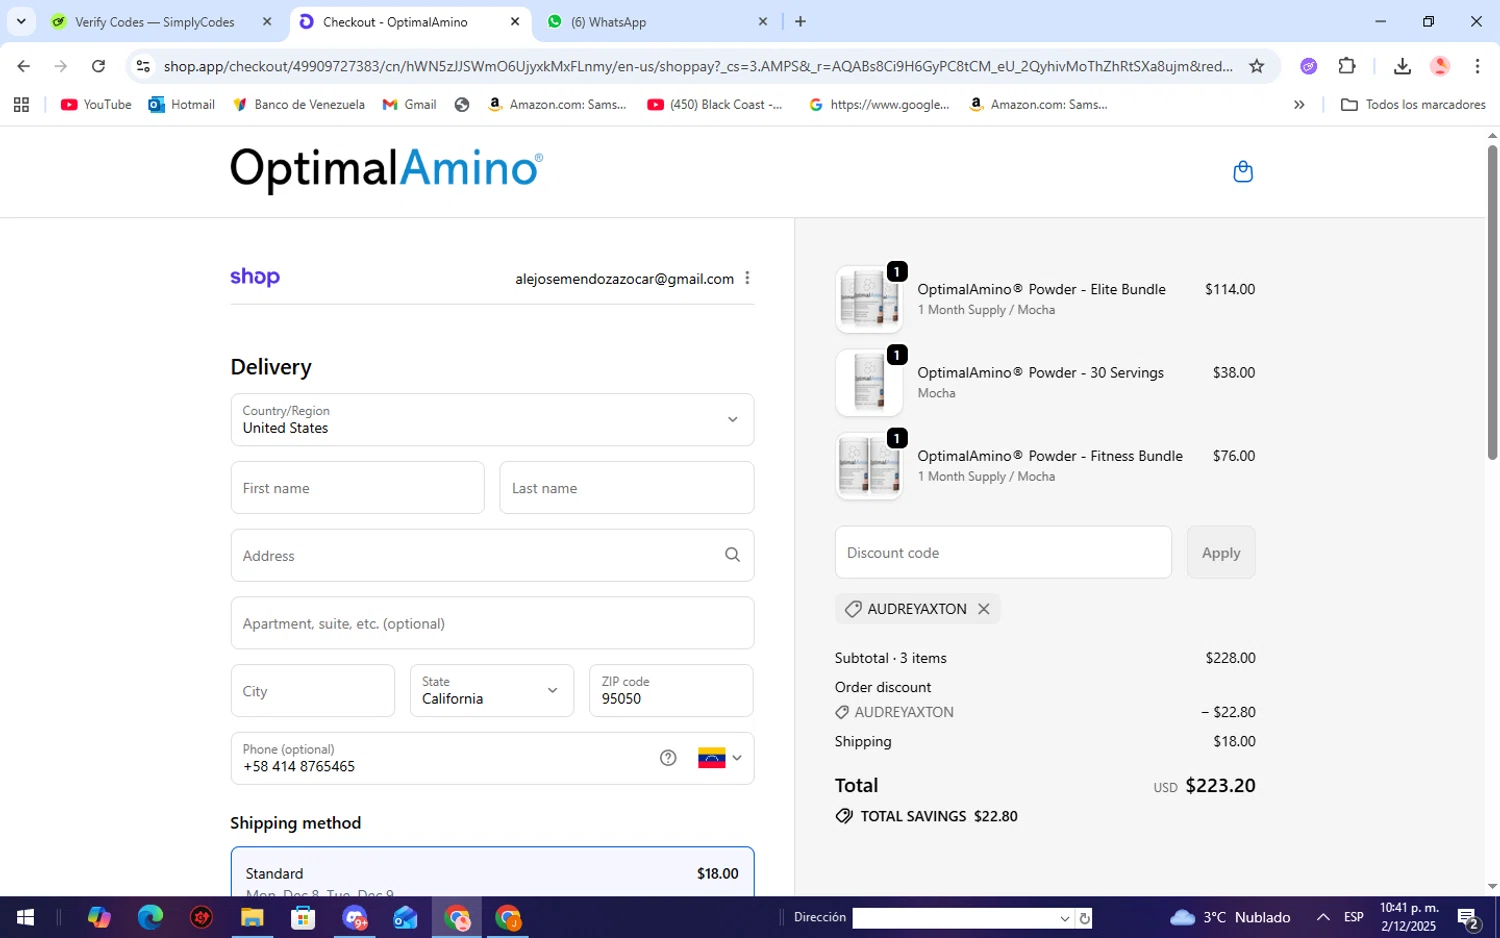This screenshot has height=938, width=1500.
Task: View site information icon in address bar
Action: (143, 66)
